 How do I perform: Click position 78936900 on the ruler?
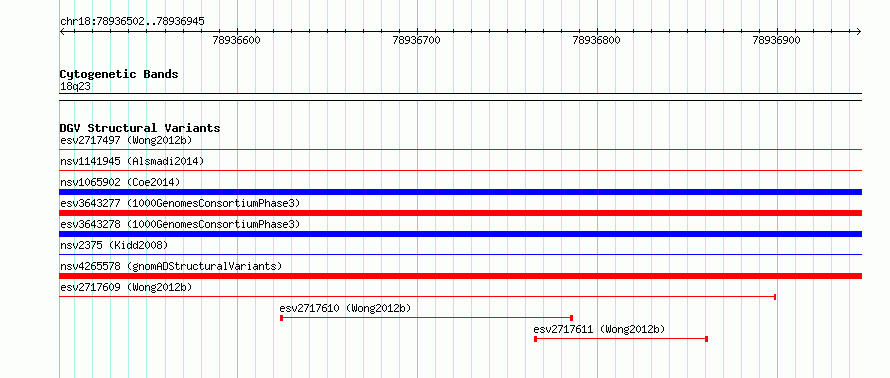coord(776,40)
